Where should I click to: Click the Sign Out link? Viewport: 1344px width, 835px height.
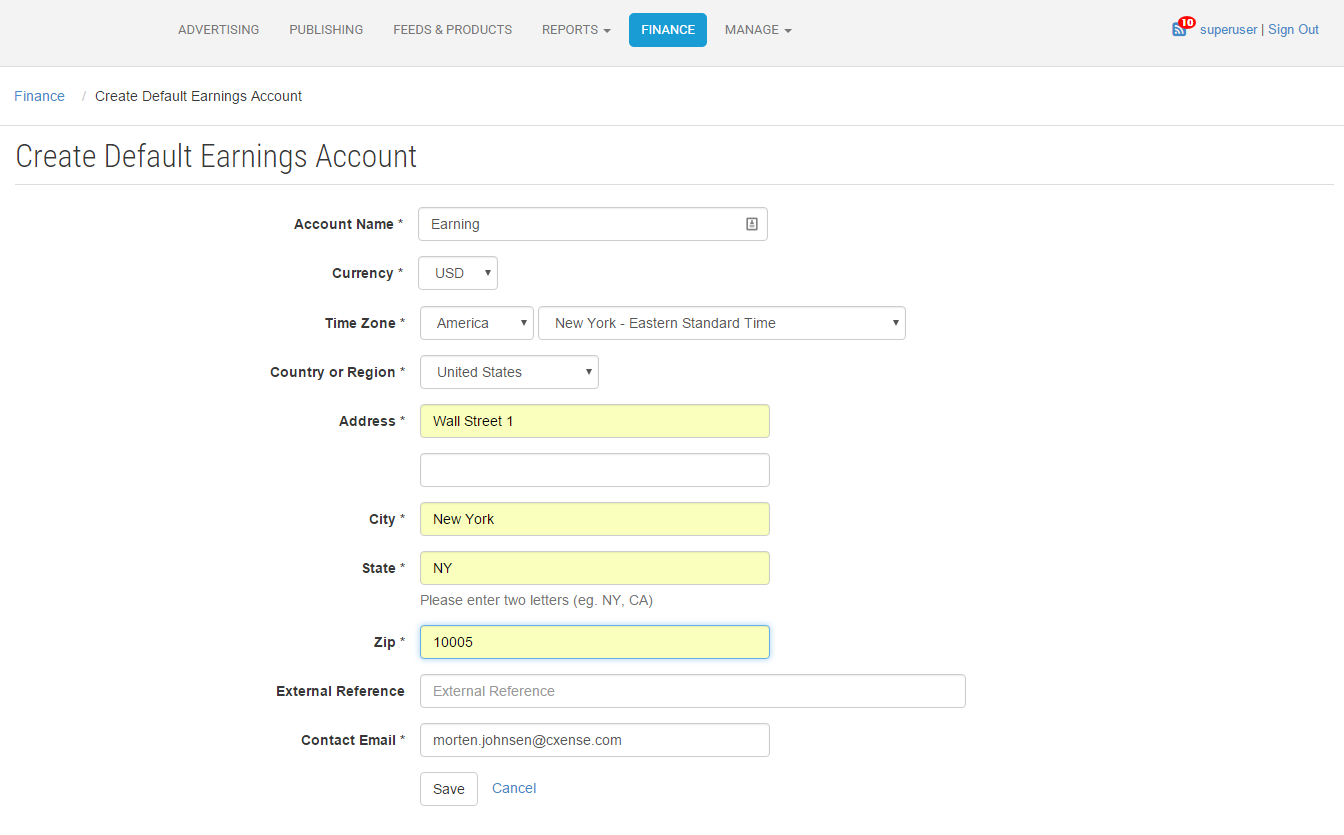point(1293,30)
